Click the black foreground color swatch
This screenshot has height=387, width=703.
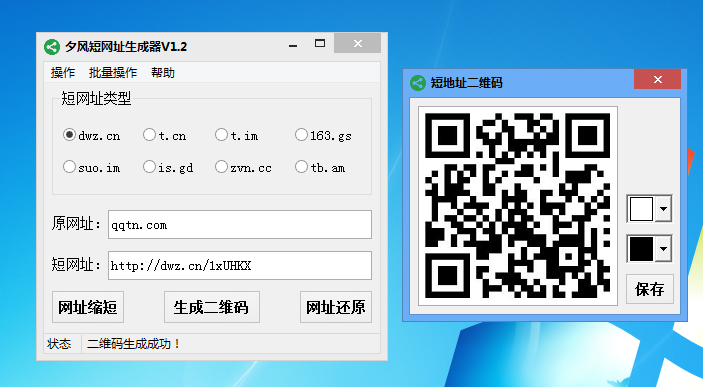click(641, 249)
